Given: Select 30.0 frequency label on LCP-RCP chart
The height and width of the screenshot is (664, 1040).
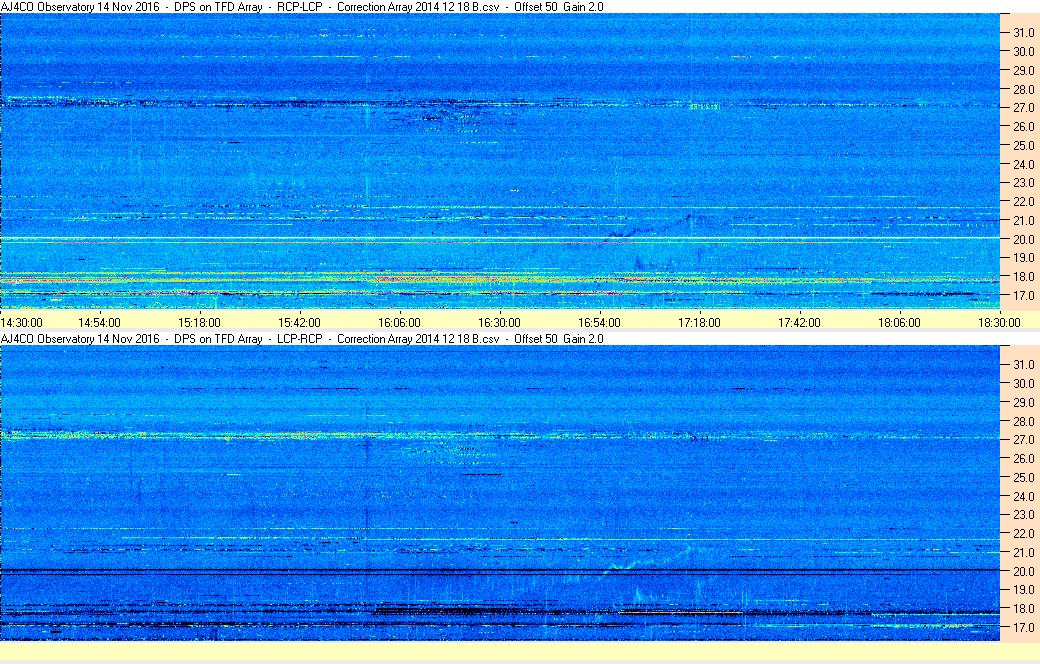Looking at the screenshot, I should [1023, 383].
